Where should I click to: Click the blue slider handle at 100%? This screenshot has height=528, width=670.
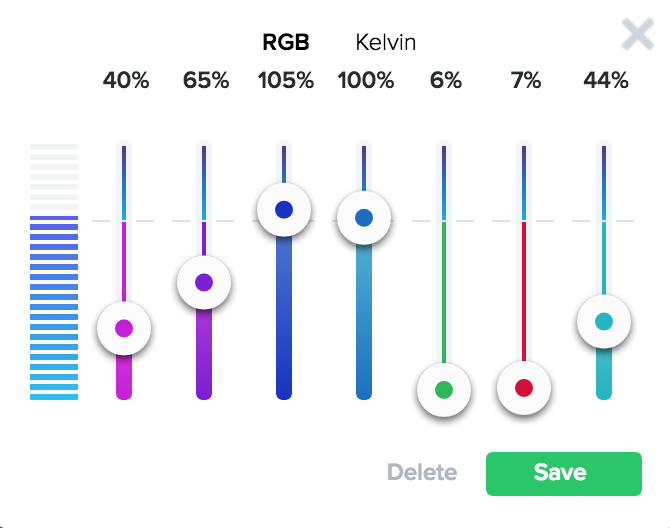(364, 217)
